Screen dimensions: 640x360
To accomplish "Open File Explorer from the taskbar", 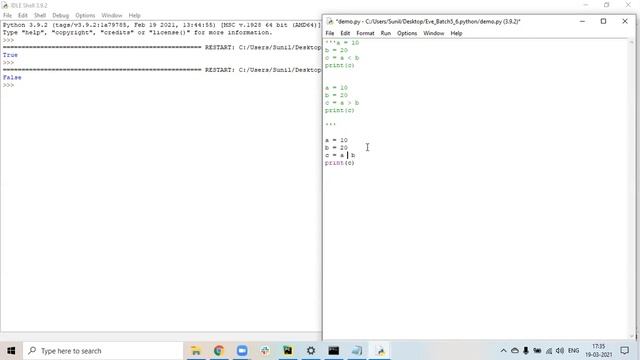I will coord(196,351).
